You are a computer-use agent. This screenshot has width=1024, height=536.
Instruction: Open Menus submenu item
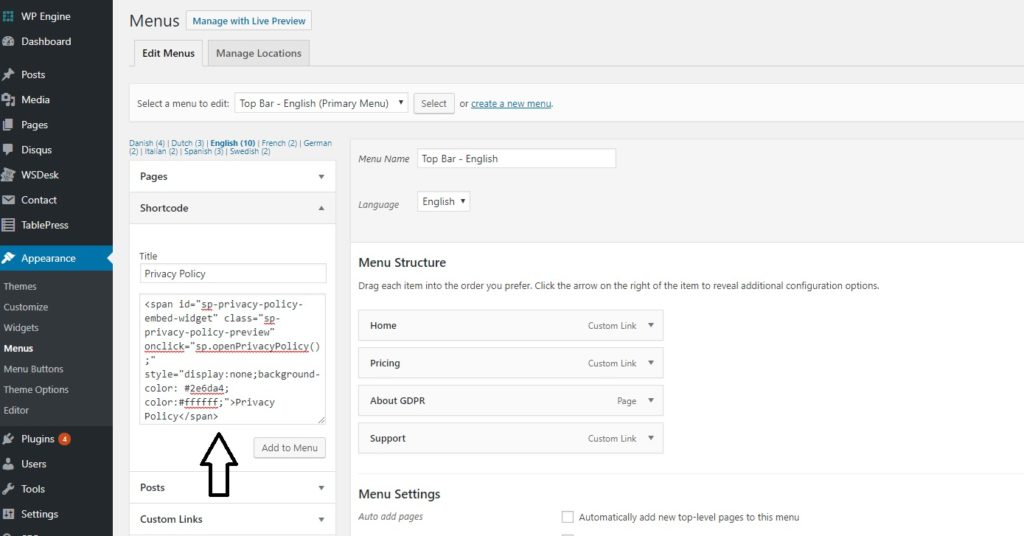tap(18, 348)
